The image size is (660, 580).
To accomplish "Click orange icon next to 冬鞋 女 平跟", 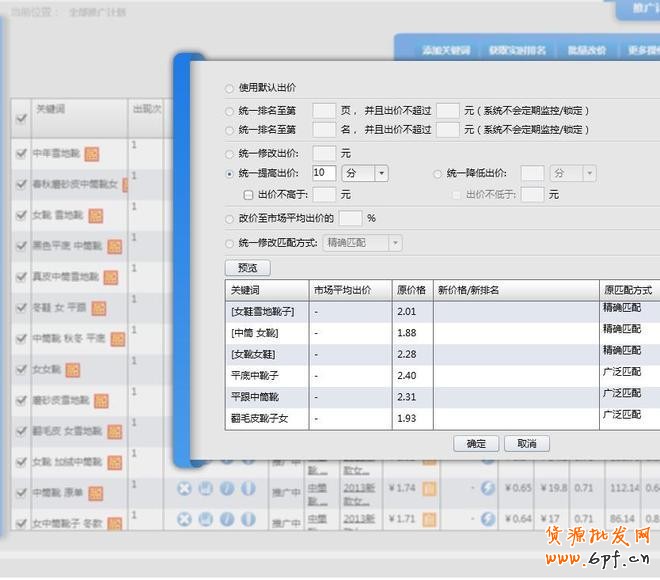I will pyautogui.click(x=102, y=307).
